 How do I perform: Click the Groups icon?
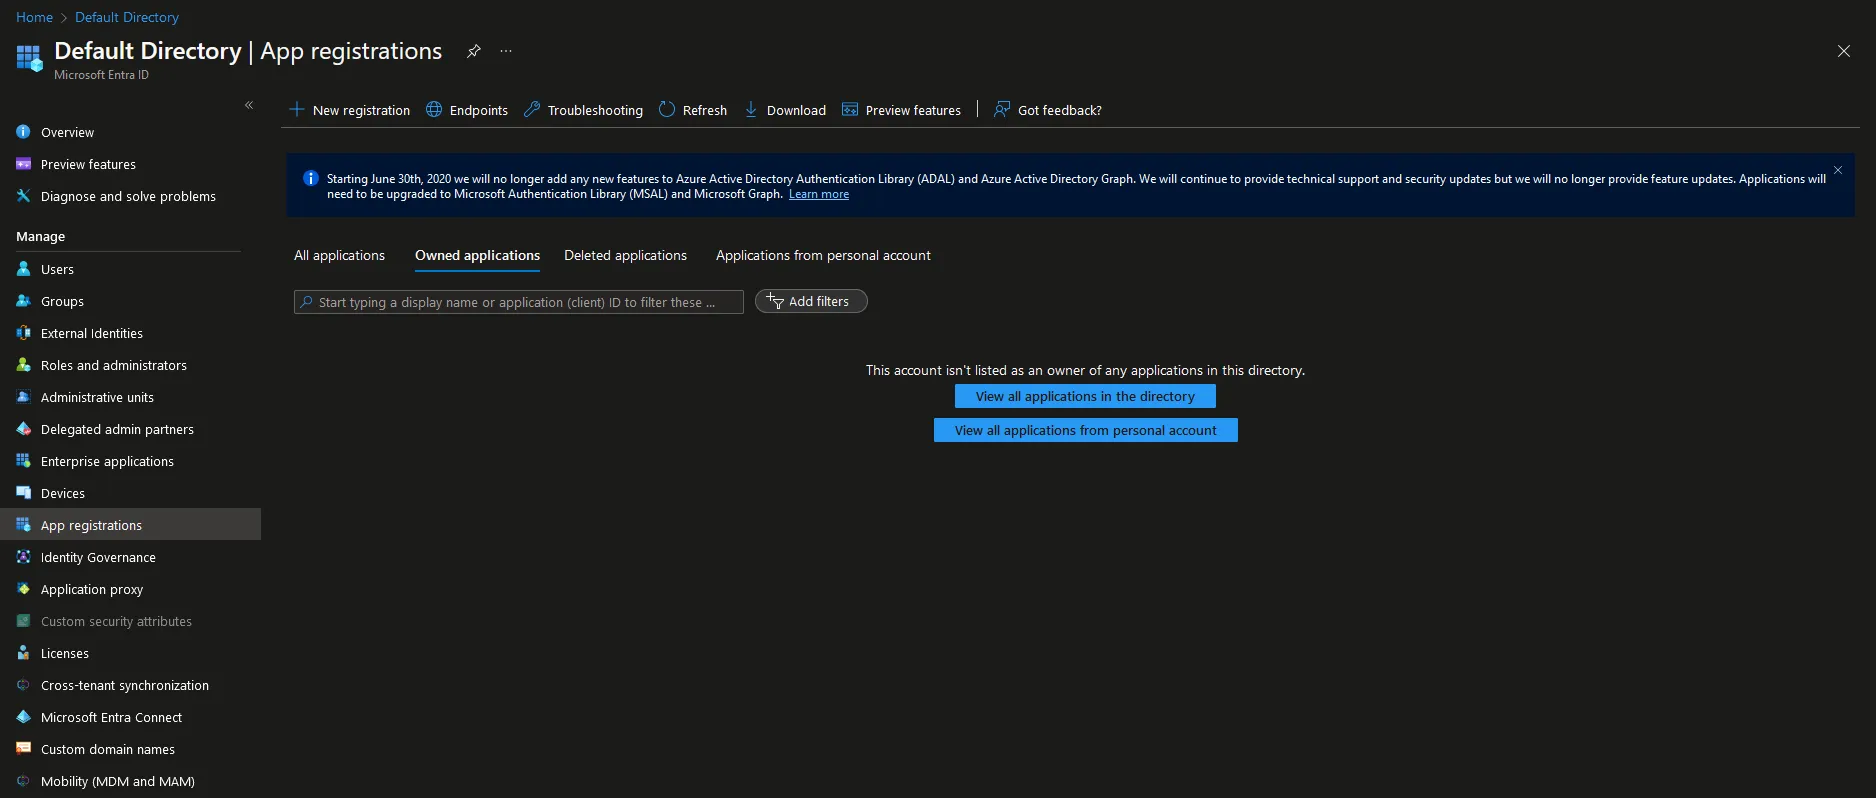pos(24,301)
